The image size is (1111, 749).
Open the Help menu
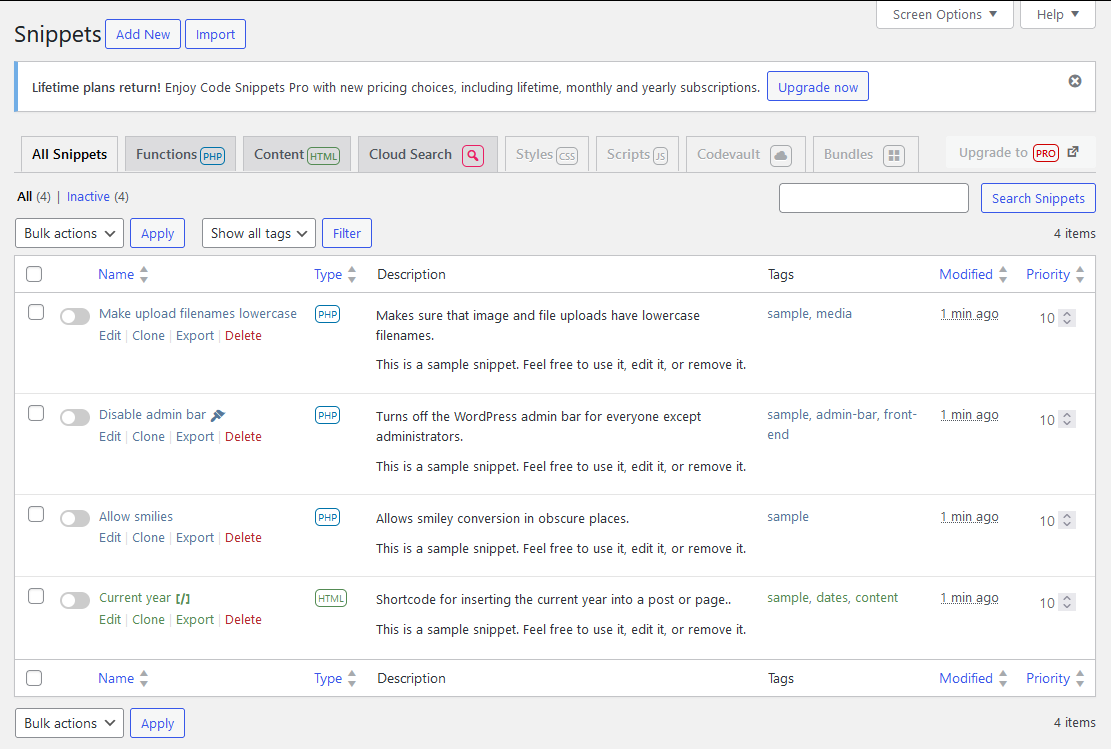tap(1057, 15)
